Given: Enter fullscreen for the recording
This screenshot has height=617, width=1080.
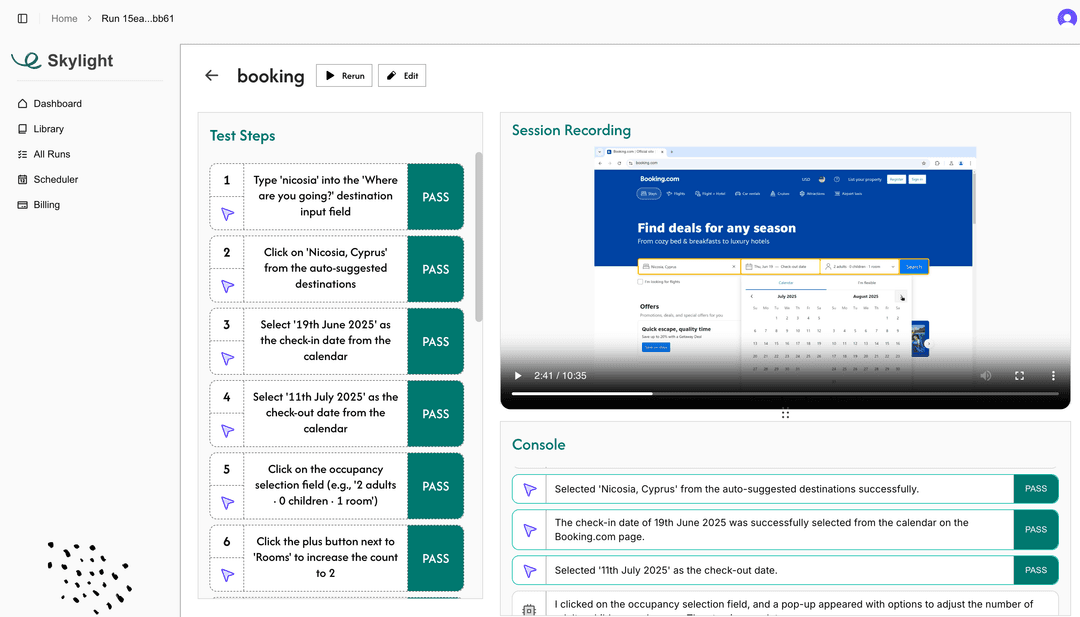Looking at the screenshot, I should pyautogui.click(x=1019, y=375).
